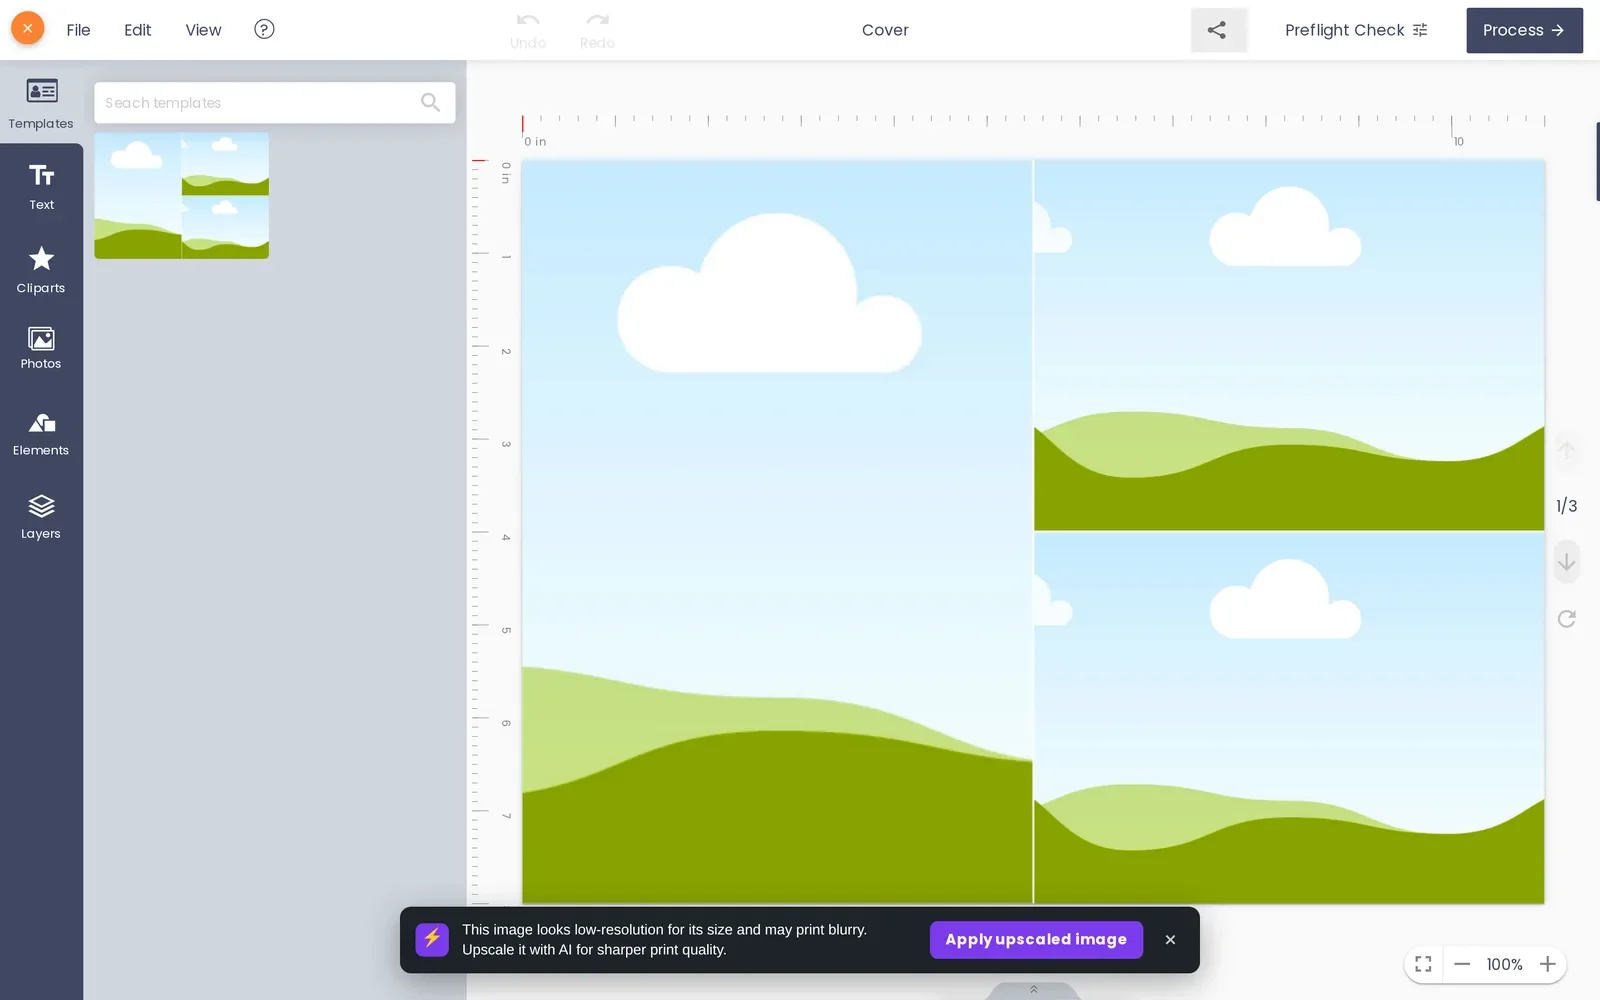Click the 100% zoom level value
Screen dimensions: 1600x1000
coord(1504,964)
